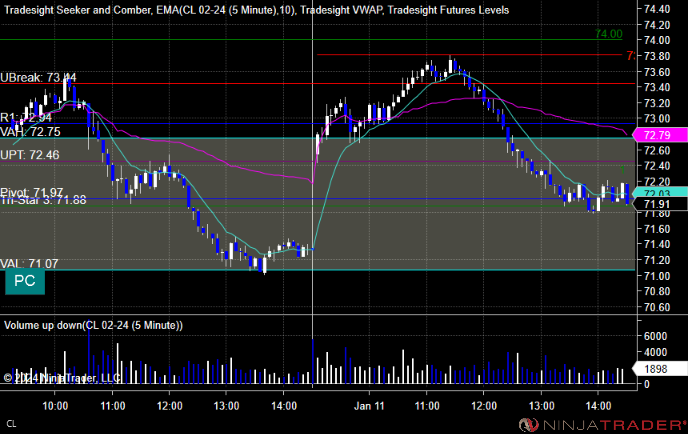Click the 1898 volume value marker
688x434 pixels.
[660, 369]
